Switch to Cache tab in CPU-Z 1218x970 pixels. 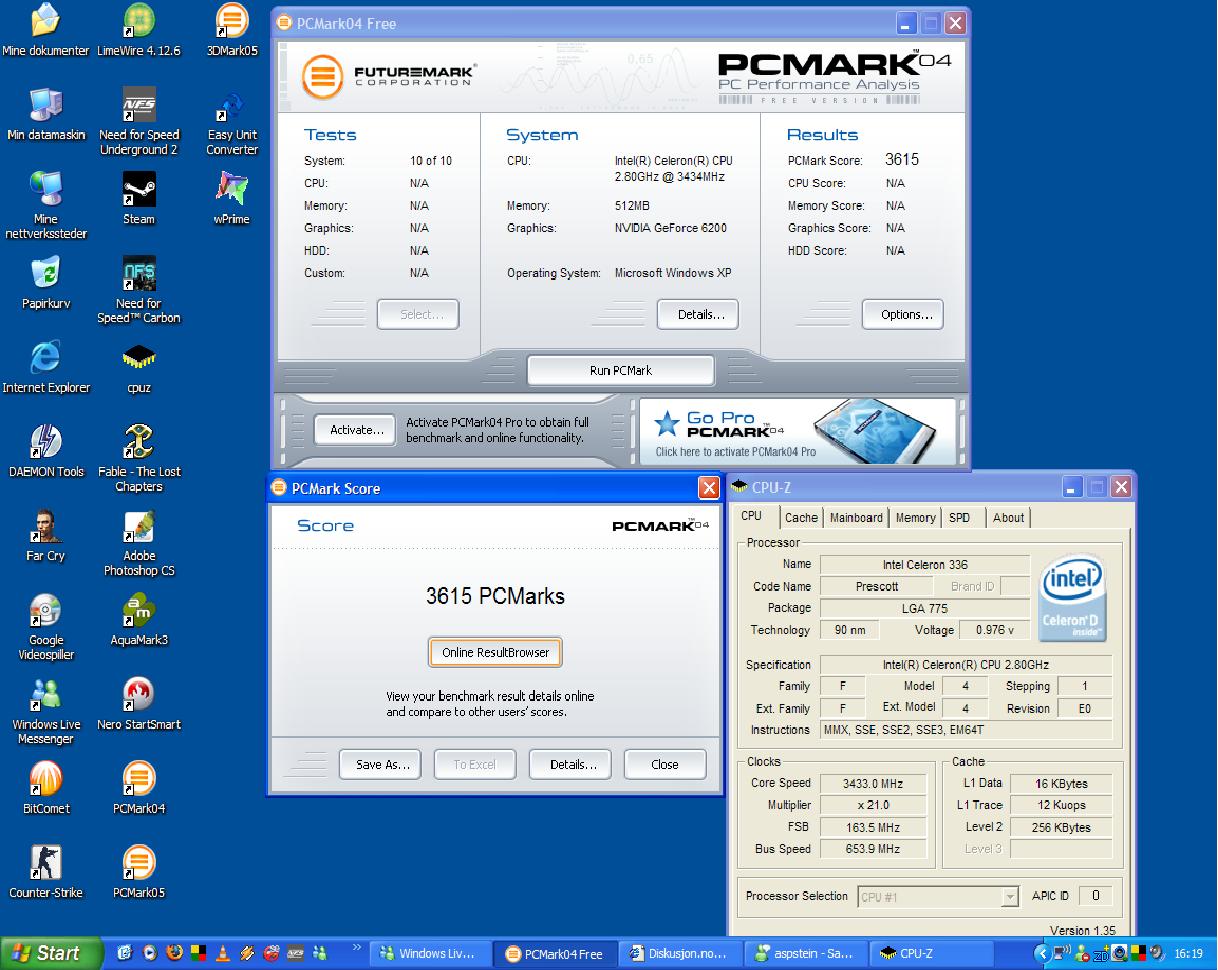pos(801,517)
